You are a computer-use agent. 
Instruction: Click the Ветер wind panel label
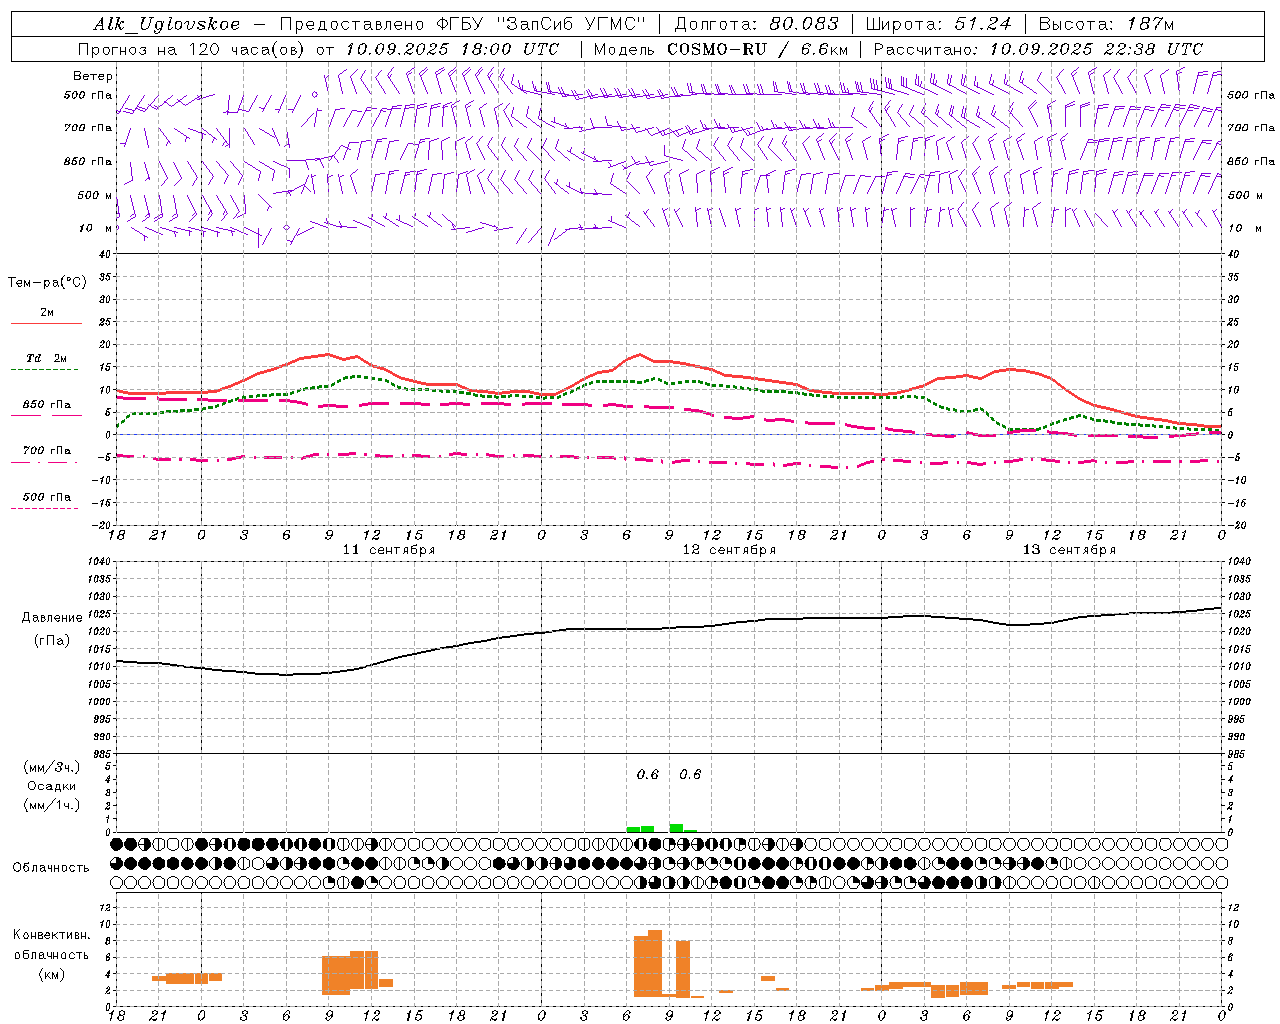pyautogui.click(x=93, y=76)
